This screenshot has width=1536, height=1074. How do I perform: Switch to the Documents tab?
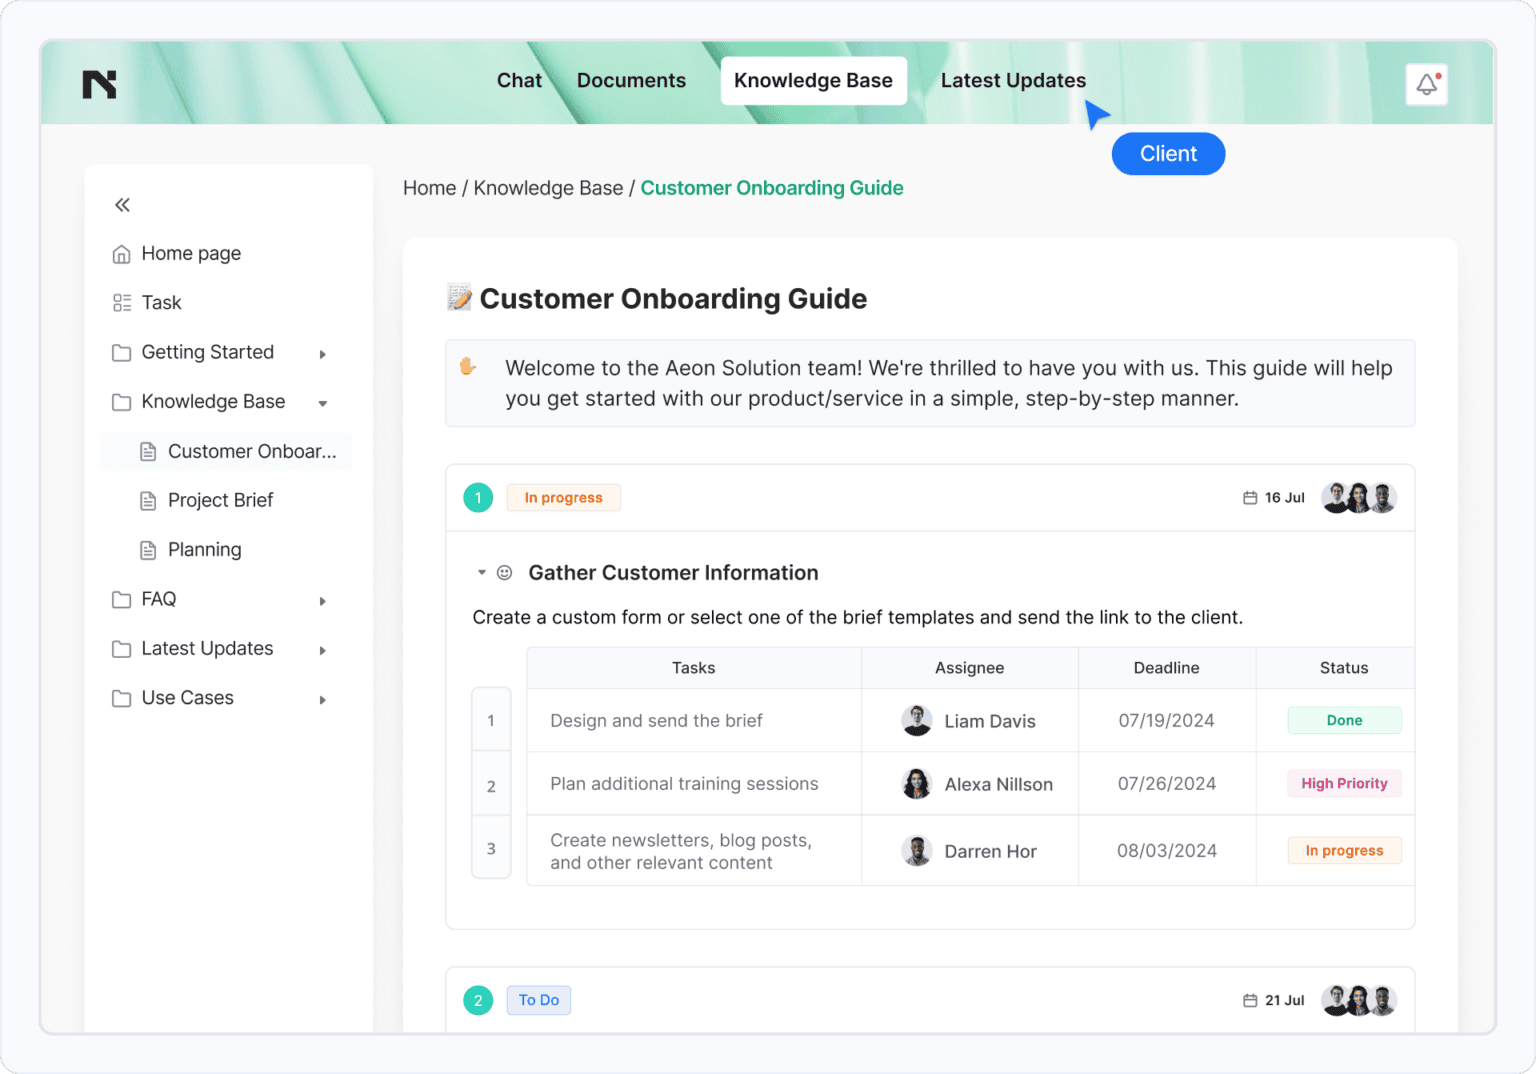(631, 80)
